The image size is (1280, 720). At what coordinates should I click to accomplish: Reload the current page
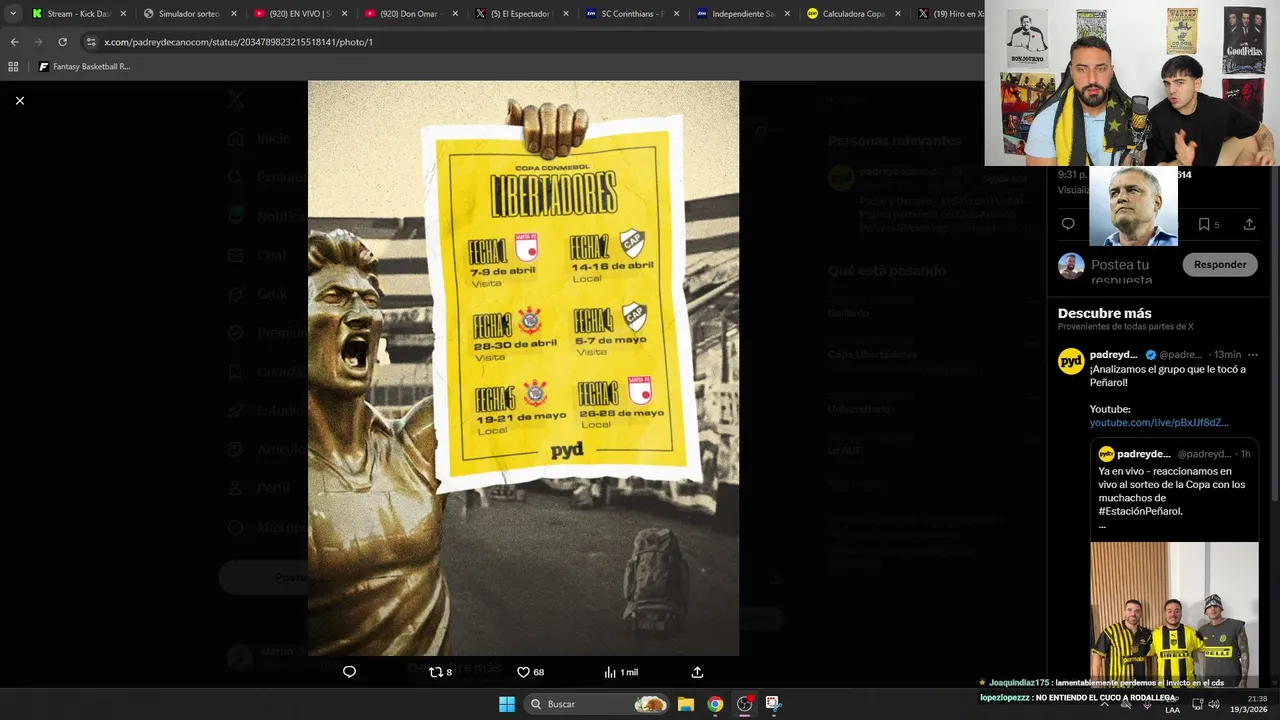(x=62, y=42)
